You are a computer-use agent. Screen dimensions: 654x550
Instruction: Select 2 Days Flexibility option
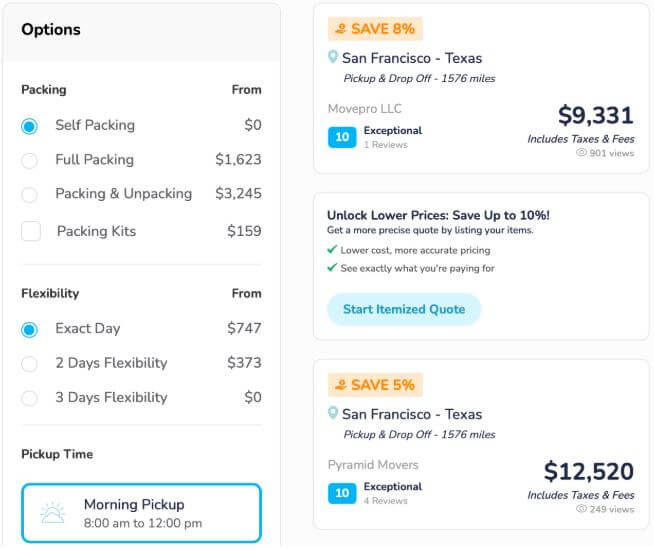[30, 364]
